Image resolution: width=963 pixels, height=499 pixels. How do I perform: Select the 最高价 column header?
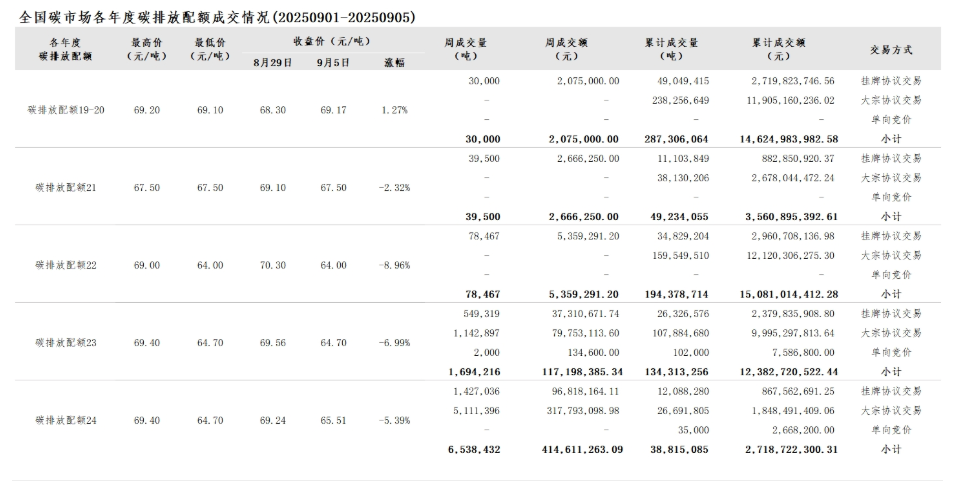[x=147, y=49]
